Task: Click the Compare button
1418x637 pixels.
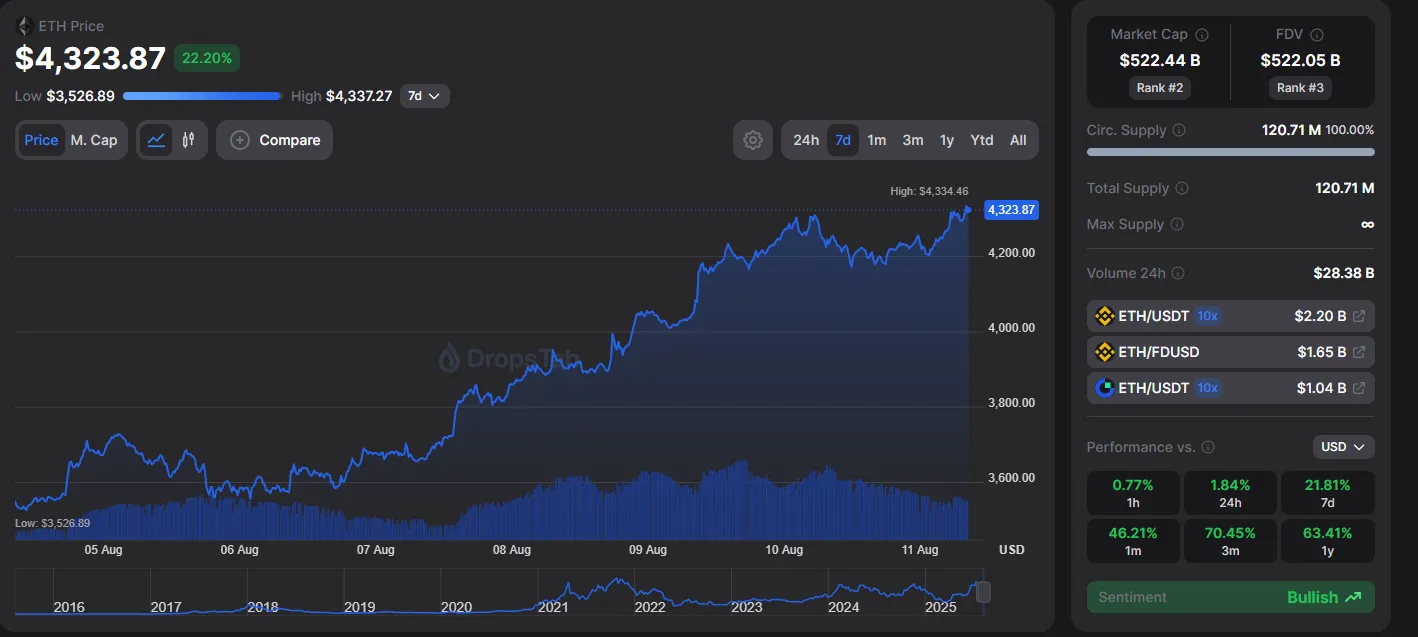Action: (x=274, y=140)
